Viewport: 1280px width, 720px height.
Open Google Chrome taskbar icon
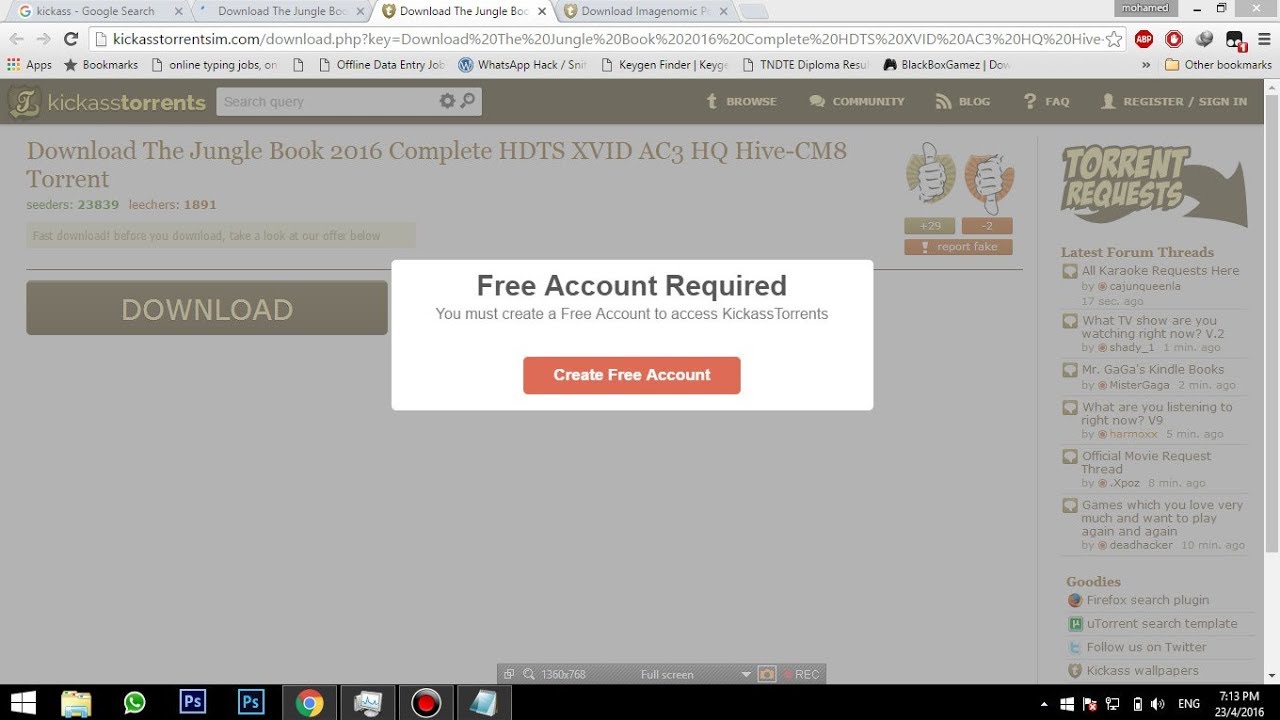(309, 703)
